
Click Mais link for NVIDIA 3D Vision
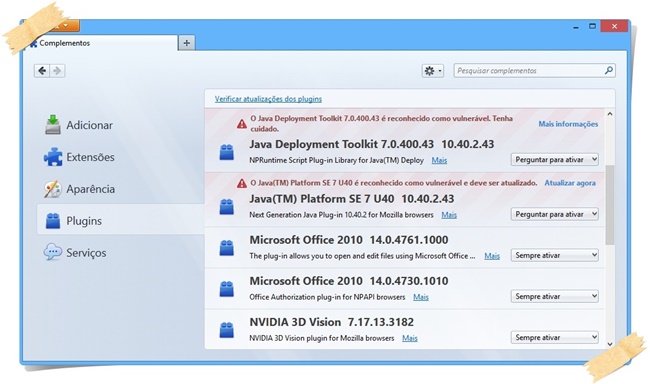(x=410, y=338)
